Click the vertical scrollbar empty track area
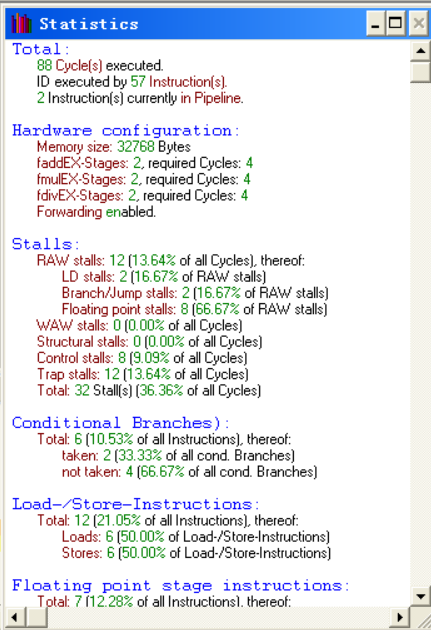 (x=421, y=333)
